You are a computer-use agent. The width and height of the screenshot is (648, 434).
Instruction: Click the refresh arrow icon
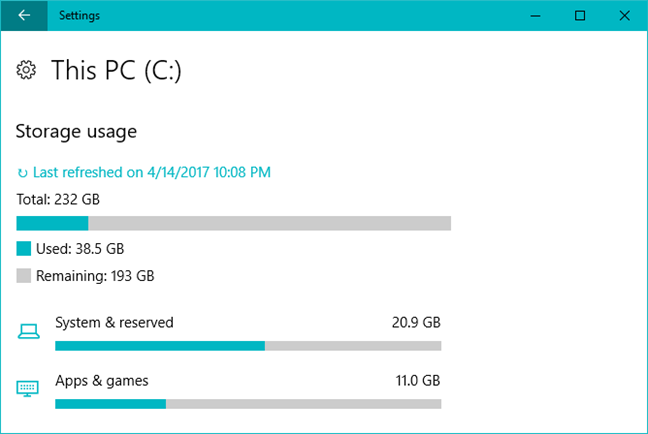(23, 173)
